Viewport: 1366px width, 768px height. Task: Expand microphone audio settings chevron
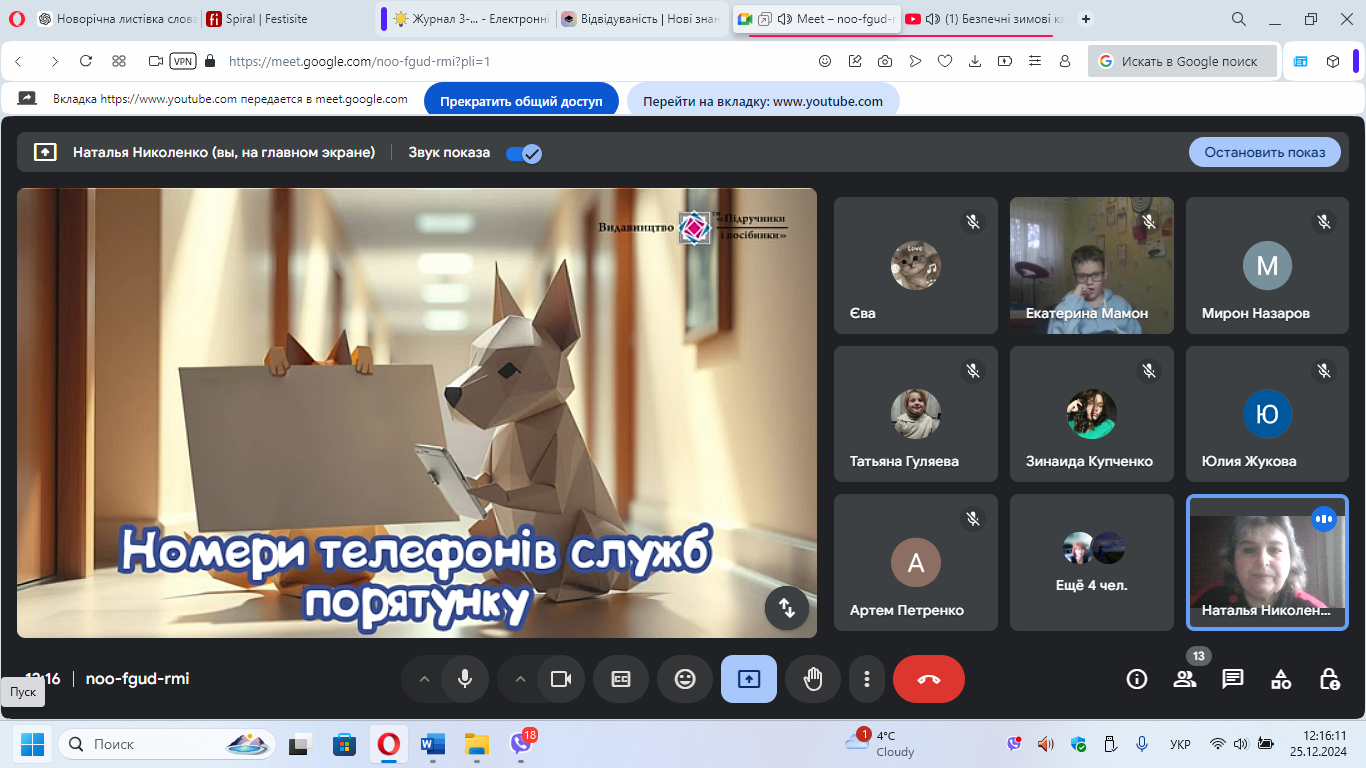(x=423, y=679)
